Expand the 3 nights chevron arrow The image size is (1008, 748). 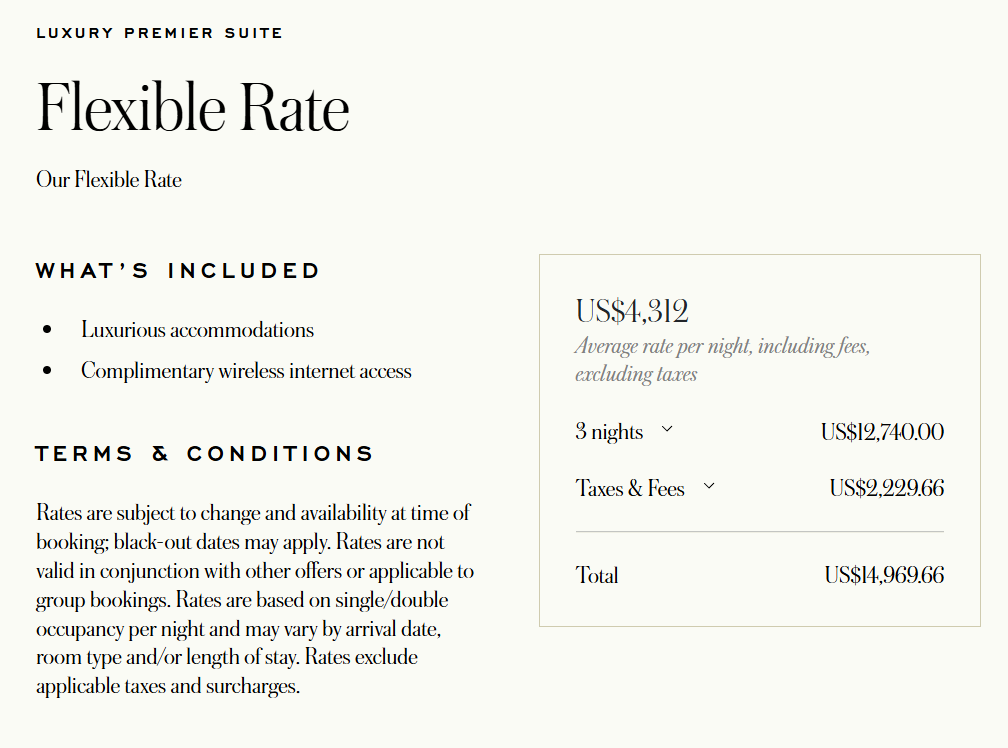coord(667,429)
